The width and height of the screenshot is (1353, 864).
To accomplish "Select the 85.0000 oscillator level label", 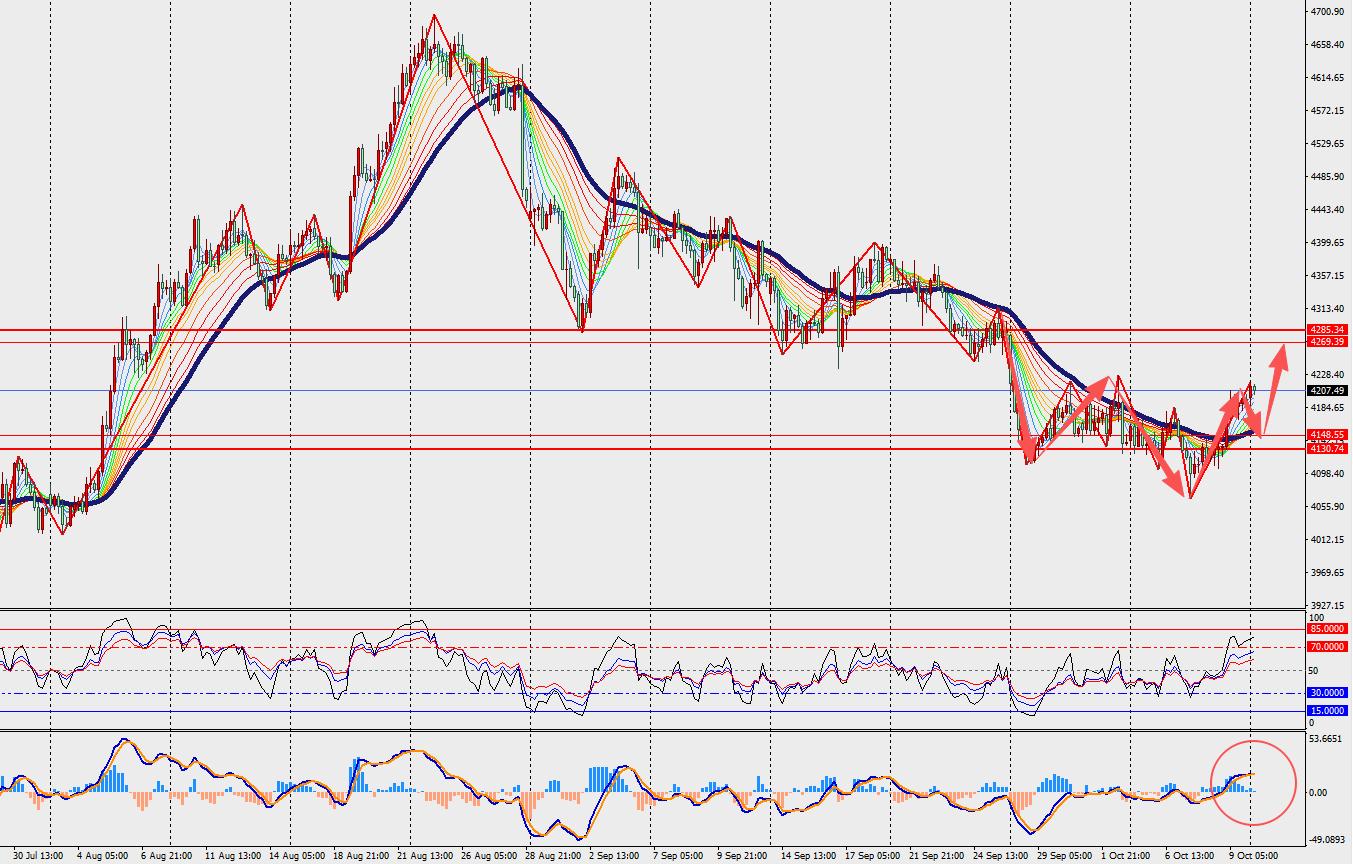I will [x=1327, y=629].
